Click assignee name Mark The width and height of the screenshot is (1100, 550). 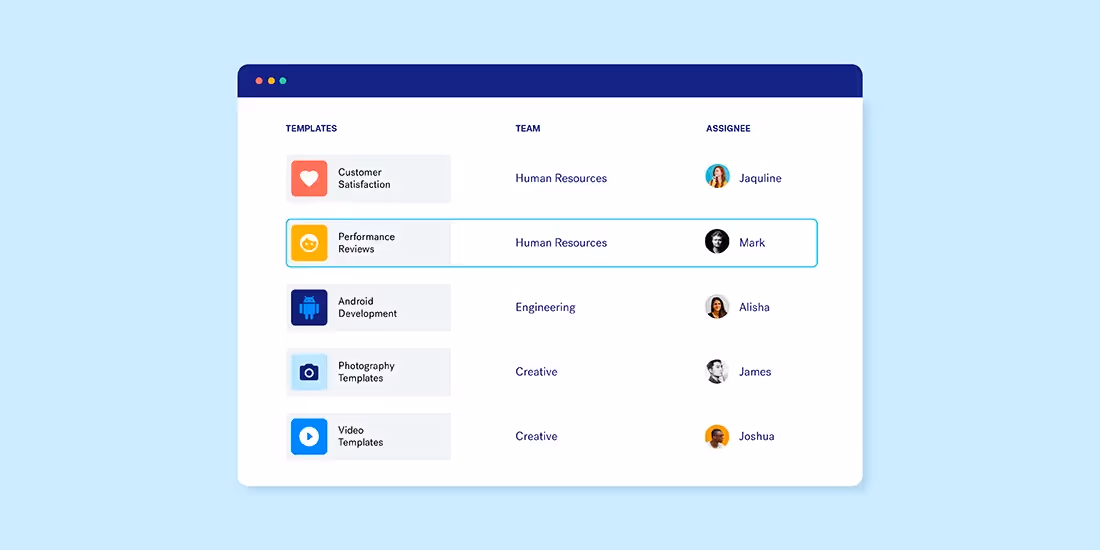752,243
